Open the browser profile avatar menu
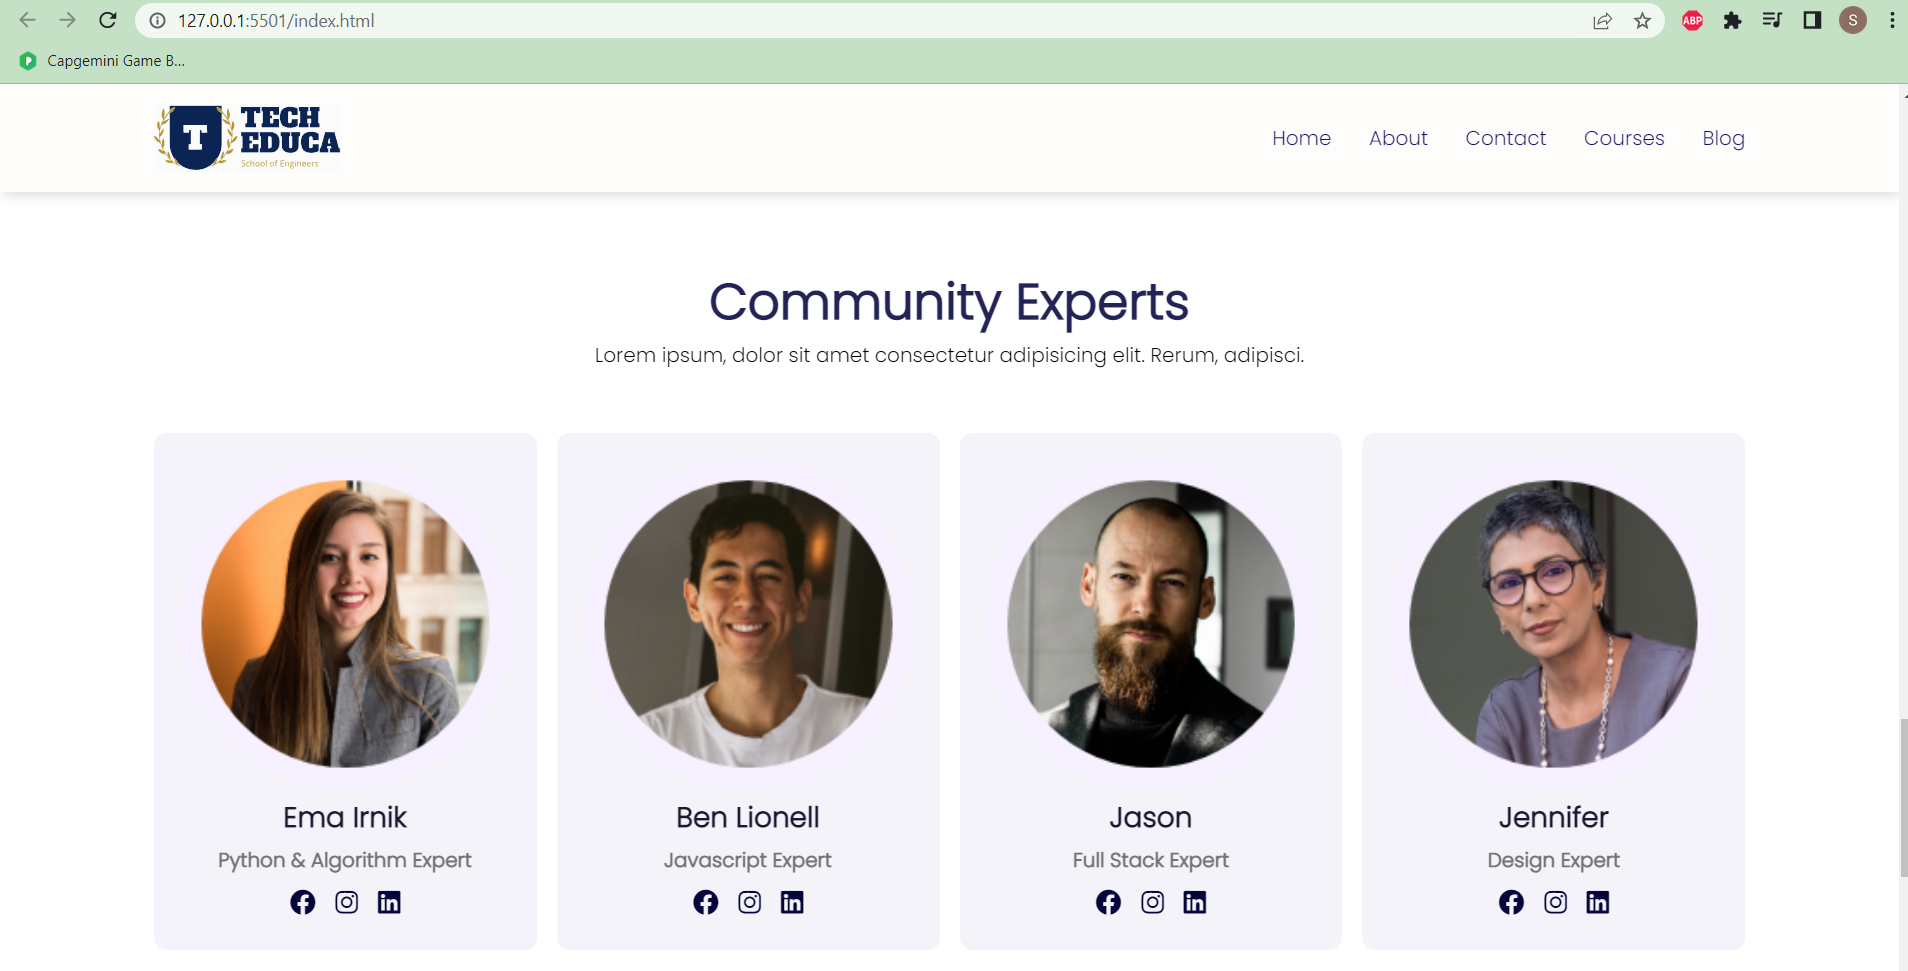 (x=1852, y=20)
